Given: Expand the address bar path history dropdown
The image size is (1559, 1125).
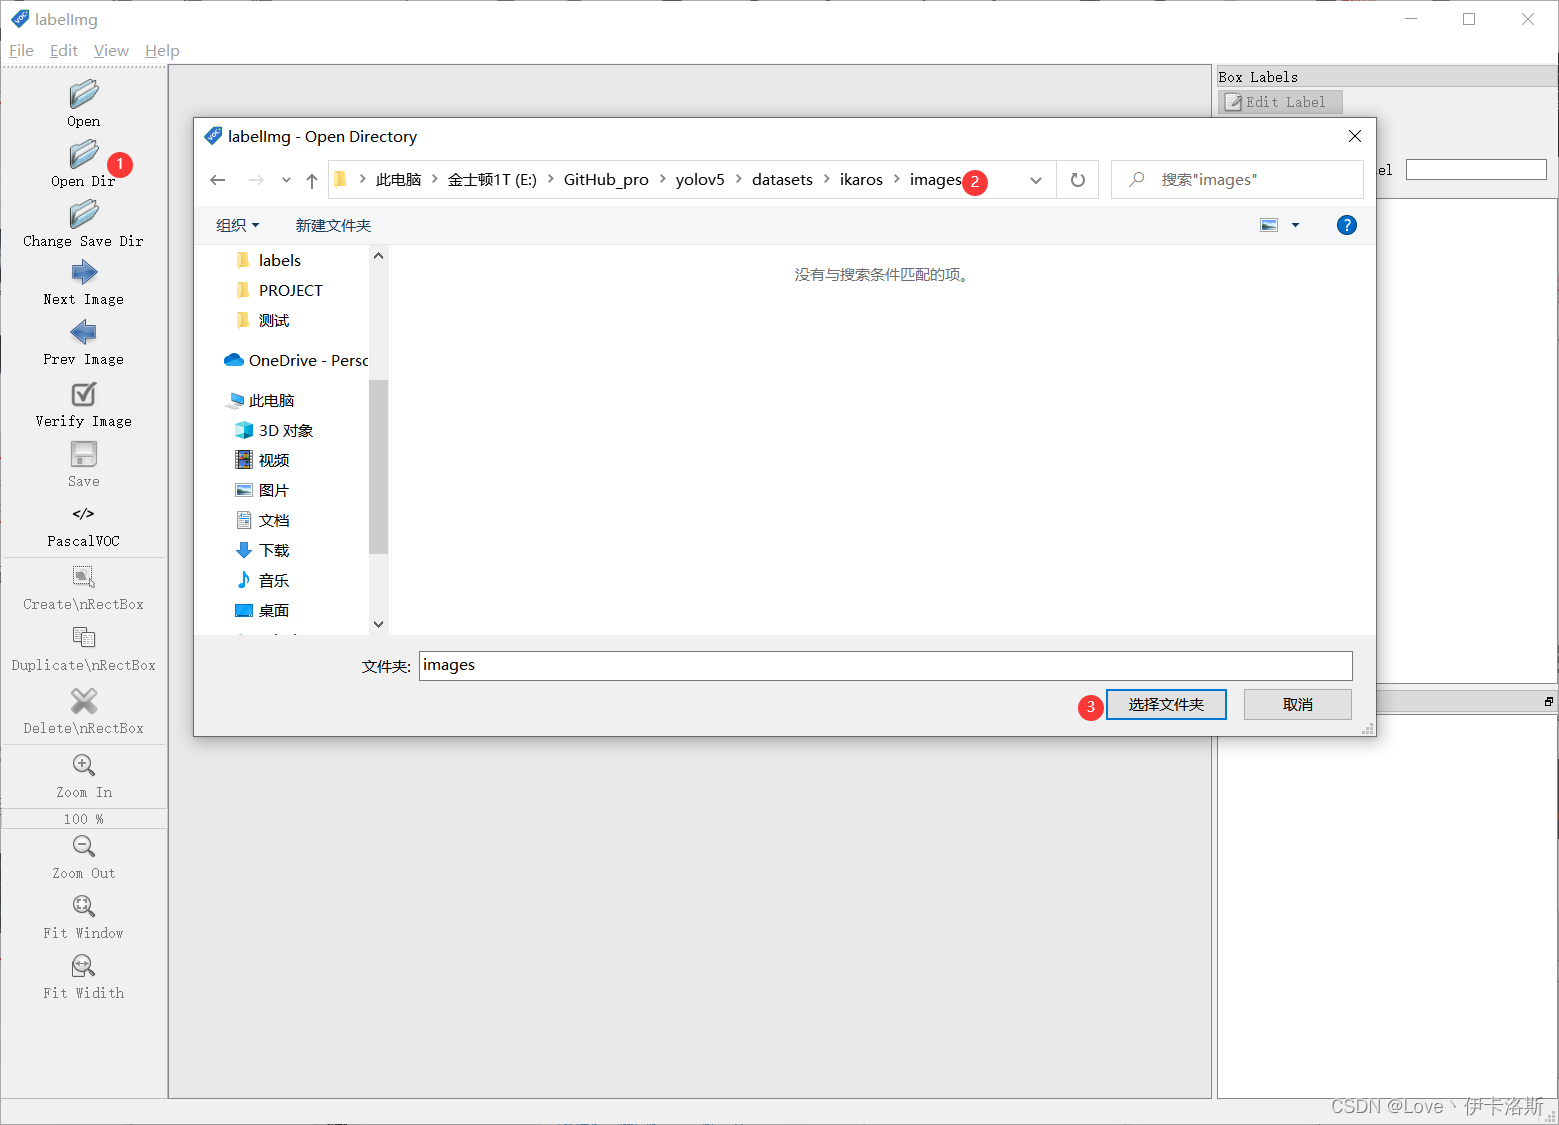Looking at the screenshot, I should coord(1036,180).
